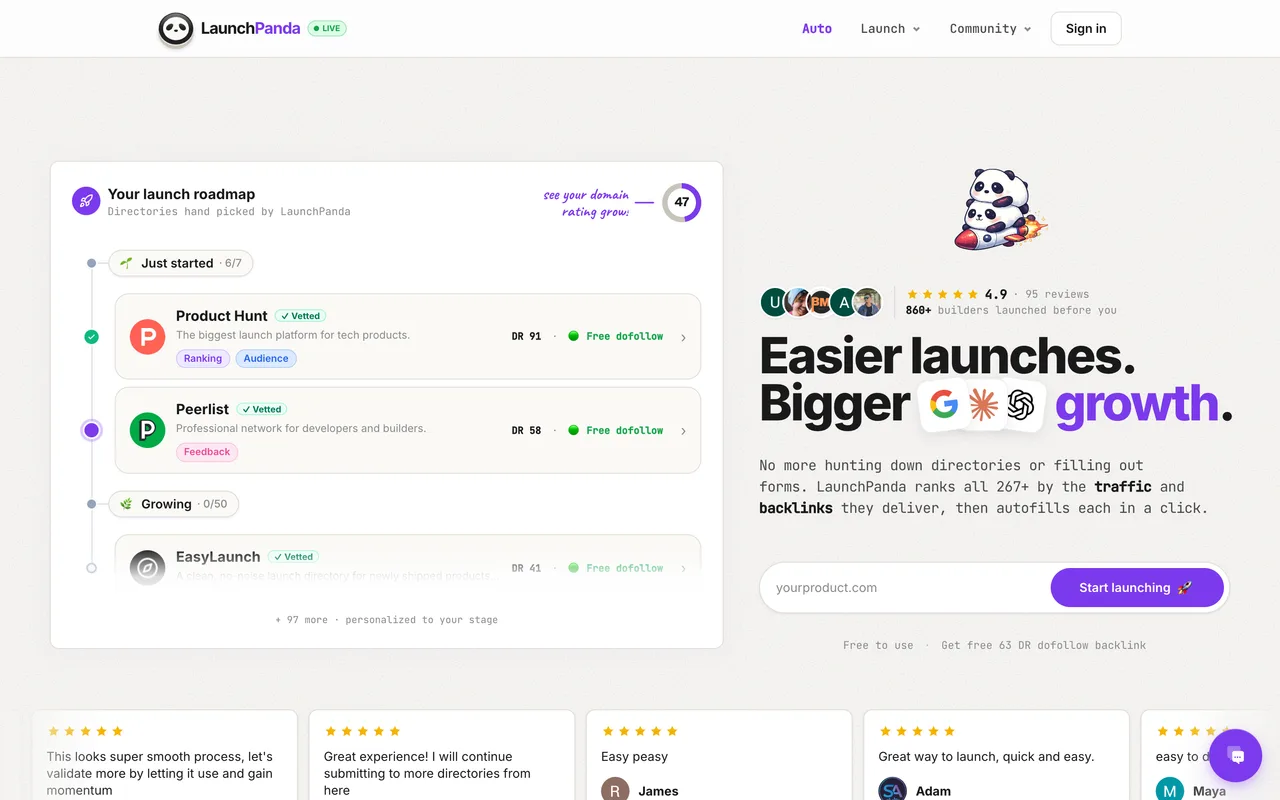Click 'DR 58' value on Peerlist
The width and height of the screenshot is (1280, 800).
(x=526, y=431)
